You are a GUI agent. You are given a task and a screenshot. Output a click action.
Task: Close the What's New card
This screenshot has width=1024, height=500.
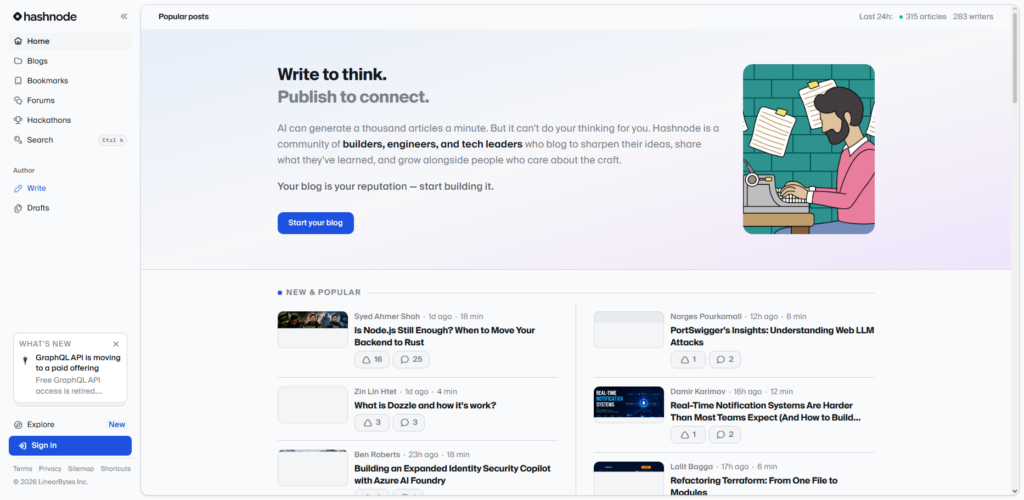[116, 344]
